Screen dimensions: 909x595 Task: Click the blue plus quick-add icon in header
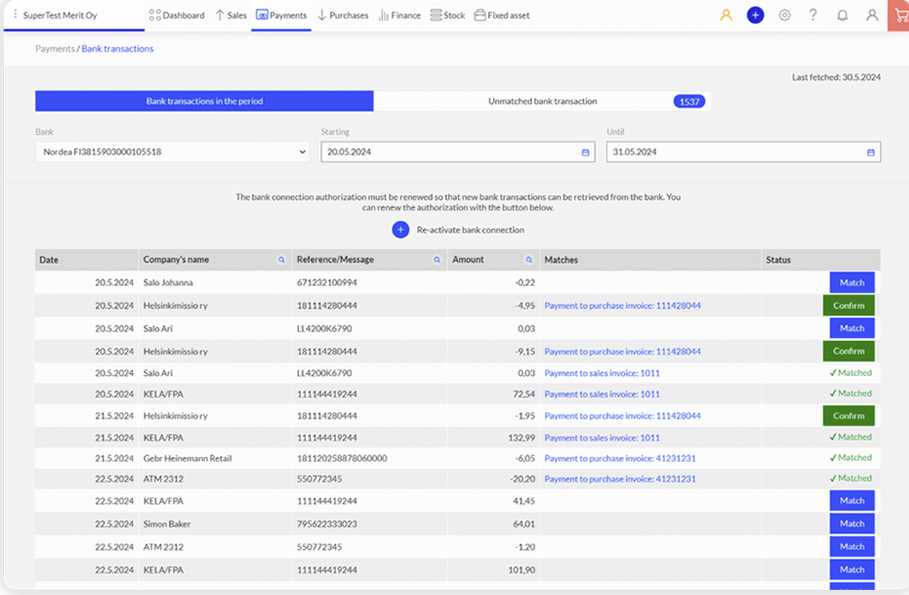(755, 15)
